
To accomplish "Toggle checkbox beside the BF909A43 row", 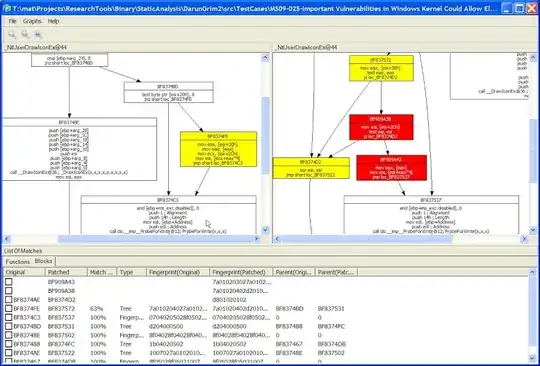I will click(x=9, y=282).
